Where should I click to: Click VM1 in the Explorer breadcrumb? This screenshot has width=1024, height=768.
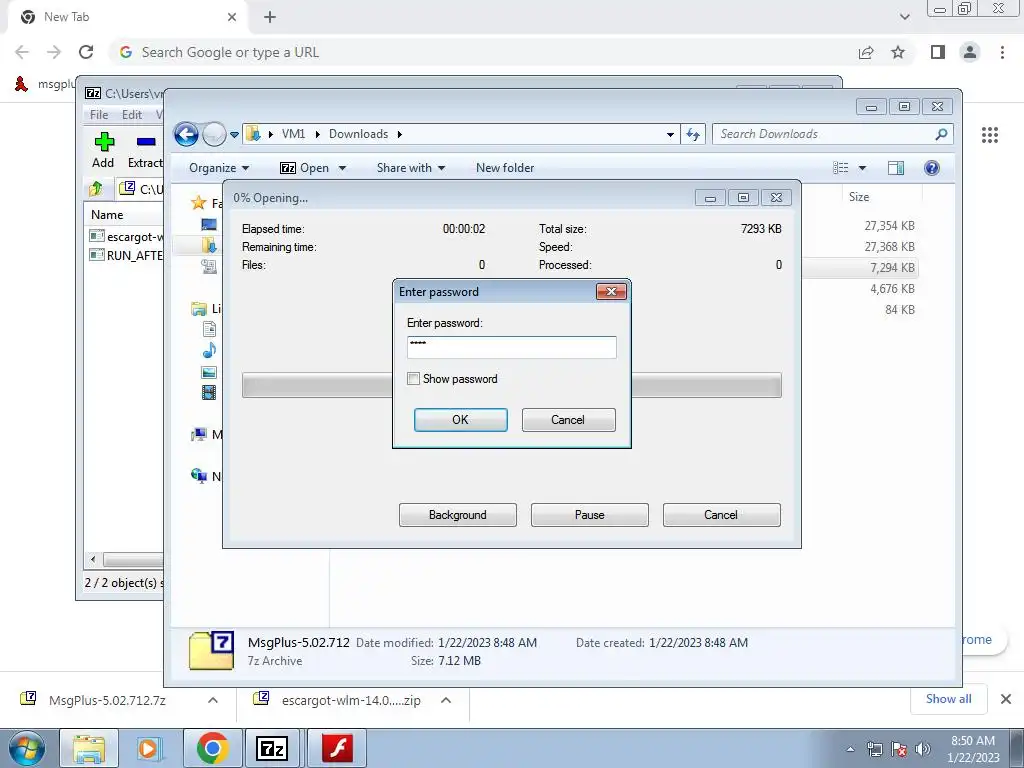(293, 134)
